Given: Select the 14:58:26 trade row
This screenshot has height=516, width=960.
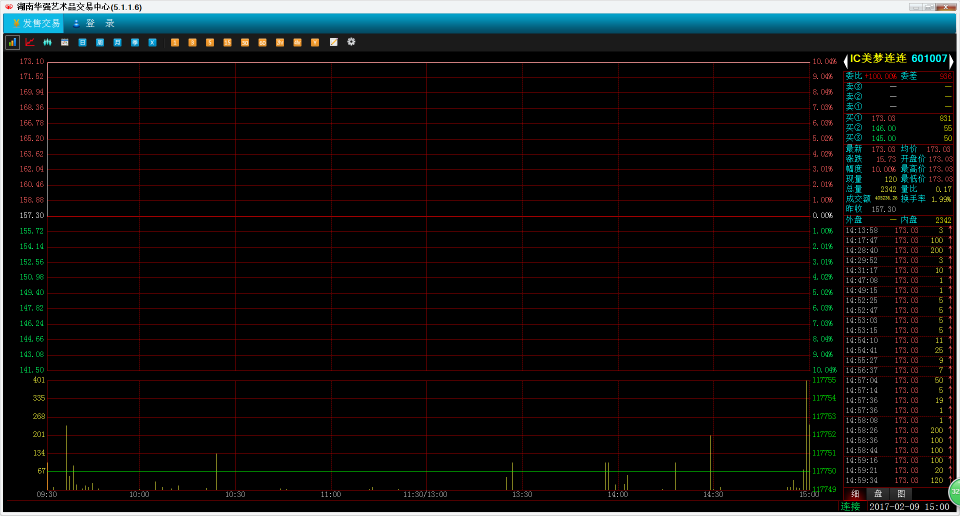Looking at the screenshot, I should (899, 431).
